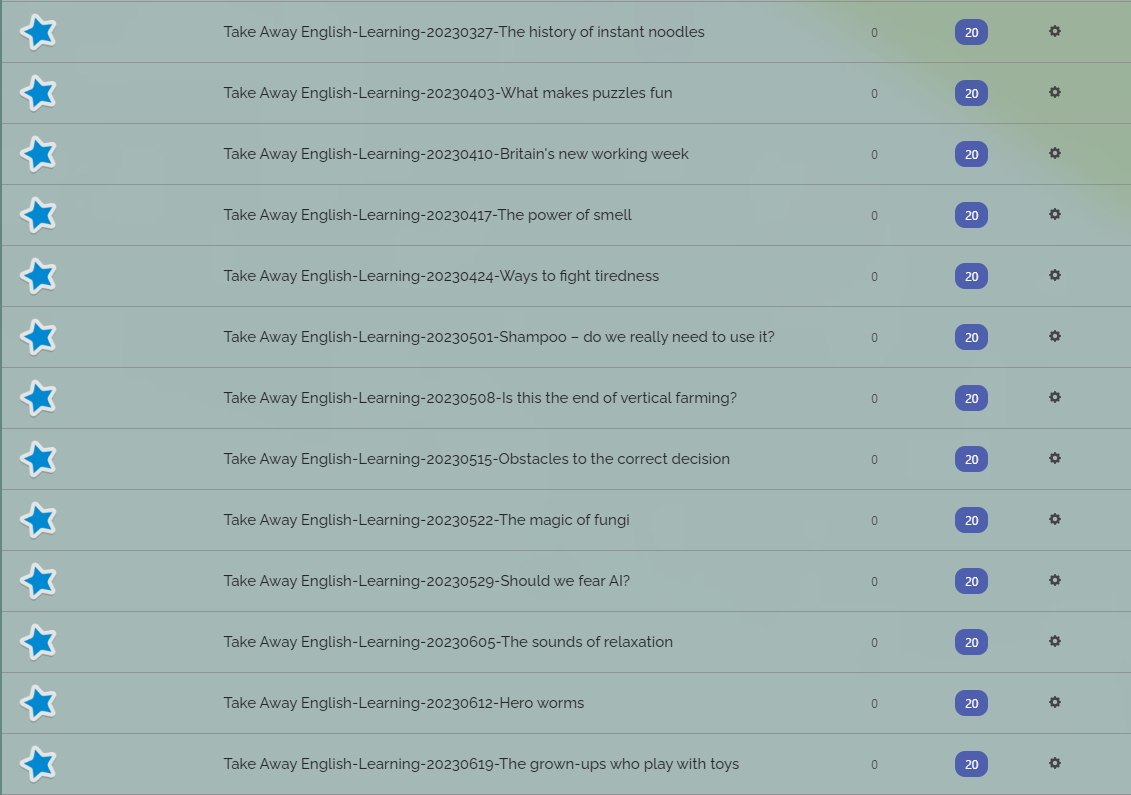Open gear options for Britain's new working week
This screenshot has width=1131, height=795.
[1055, 154]
